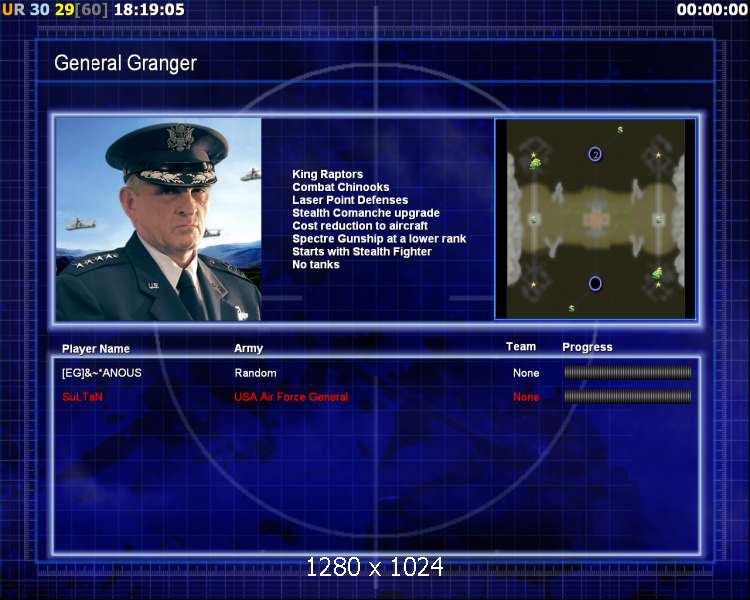Click the No tanks line
Image resolution: width=750 pixels, height=600 pixels.
(x=316, y=265)
